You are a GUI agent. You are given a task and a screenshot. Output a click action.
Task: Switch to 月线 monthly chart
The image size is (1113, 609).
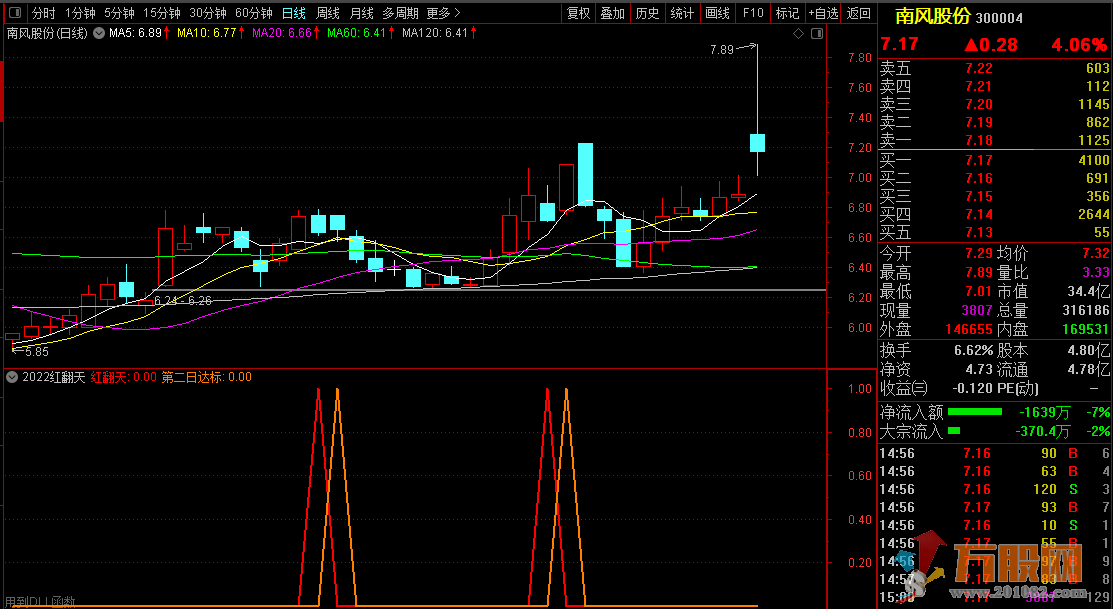(x=362, y=13)
